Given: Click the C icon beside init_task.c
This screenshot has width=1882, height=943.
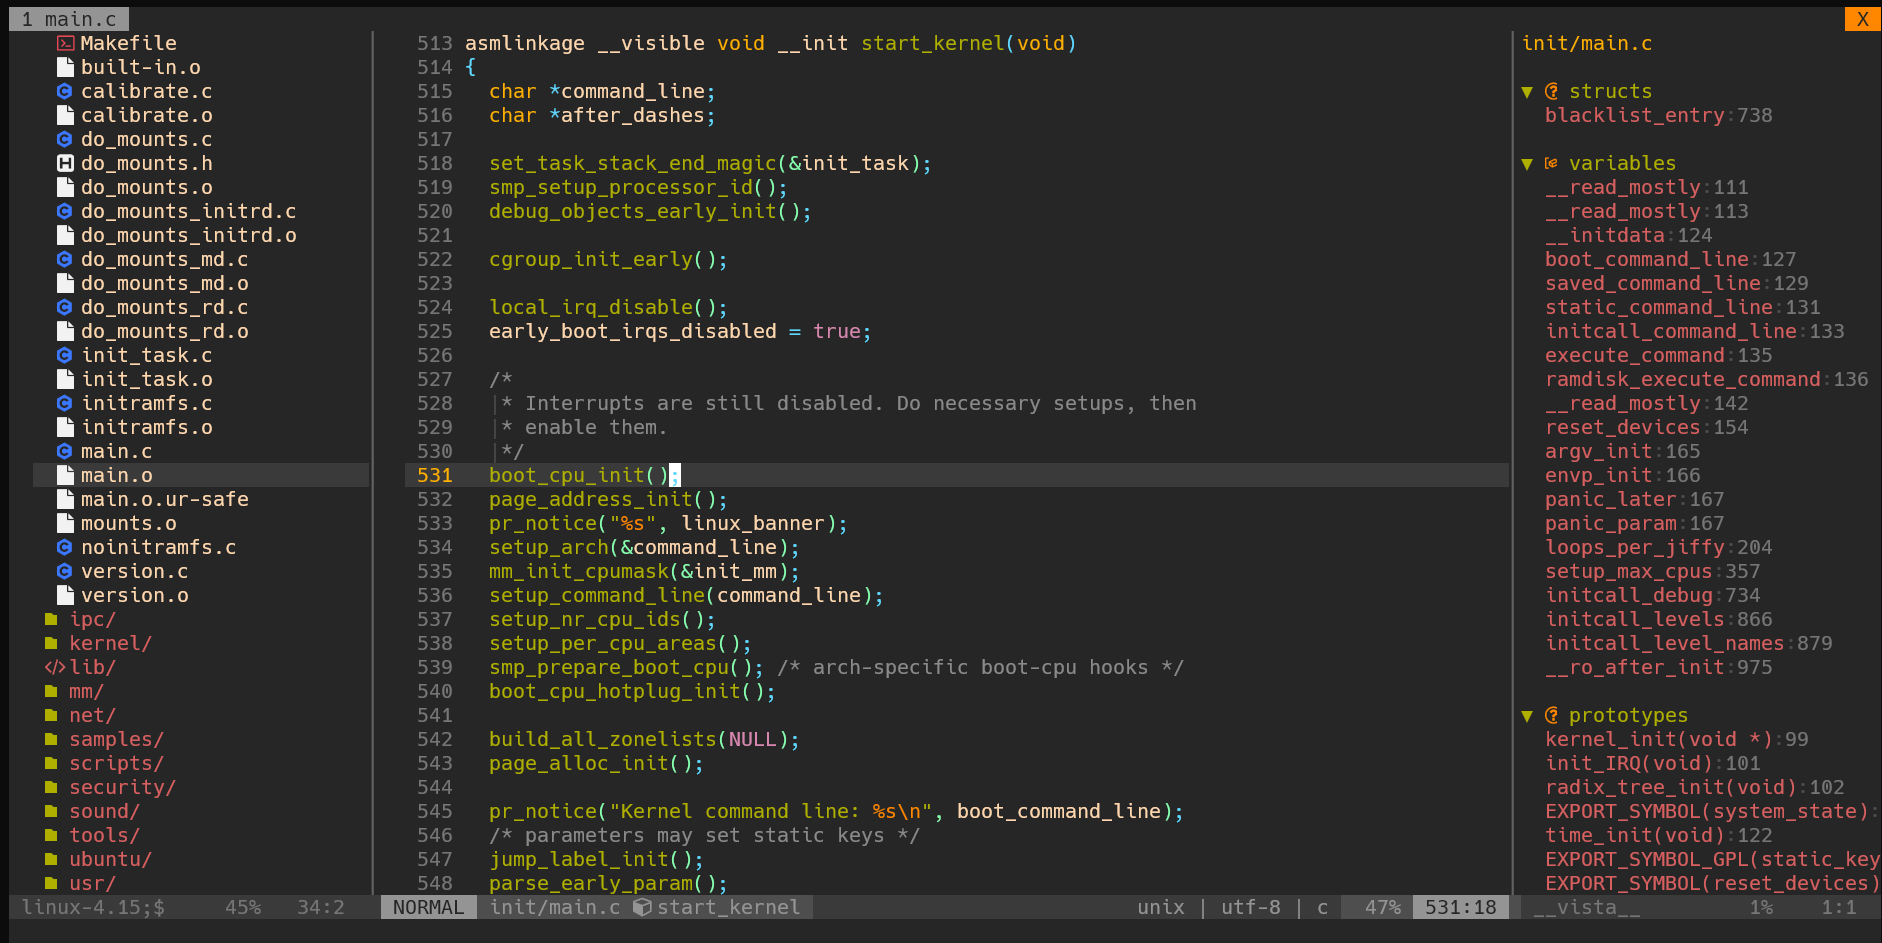Looking at the screenshot, I should (65, 355).
